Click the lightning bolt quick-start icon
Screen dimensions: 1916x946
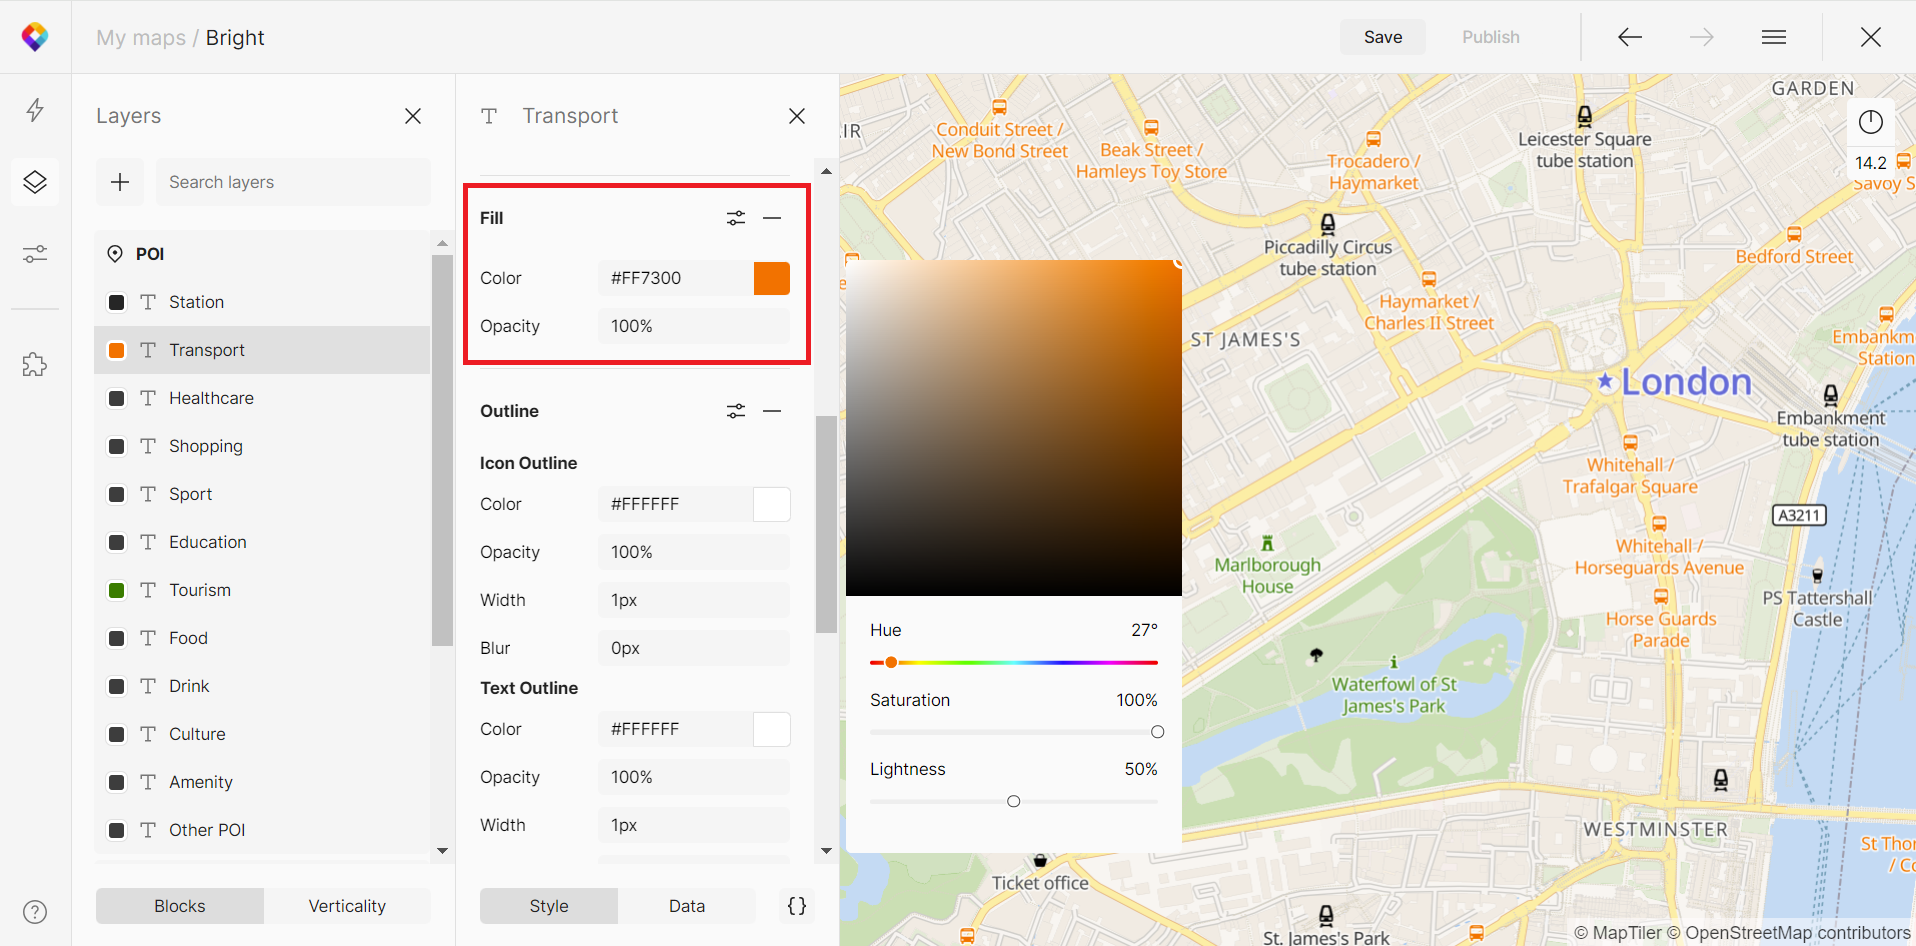point(35,110)
